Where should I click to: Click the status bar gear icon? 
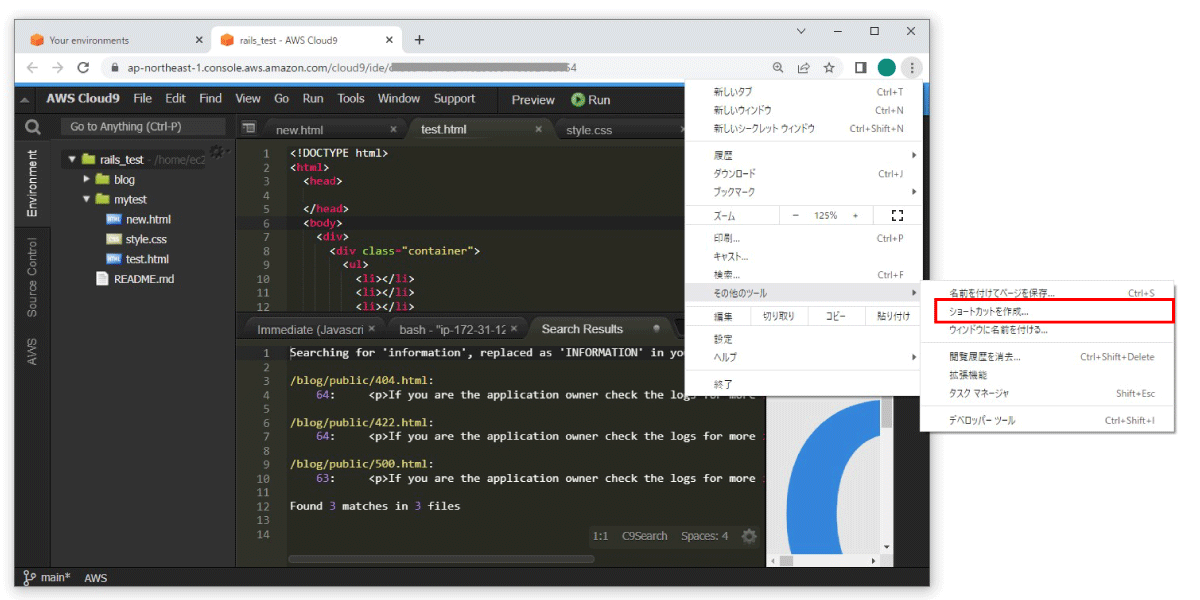tap(749, 536)
